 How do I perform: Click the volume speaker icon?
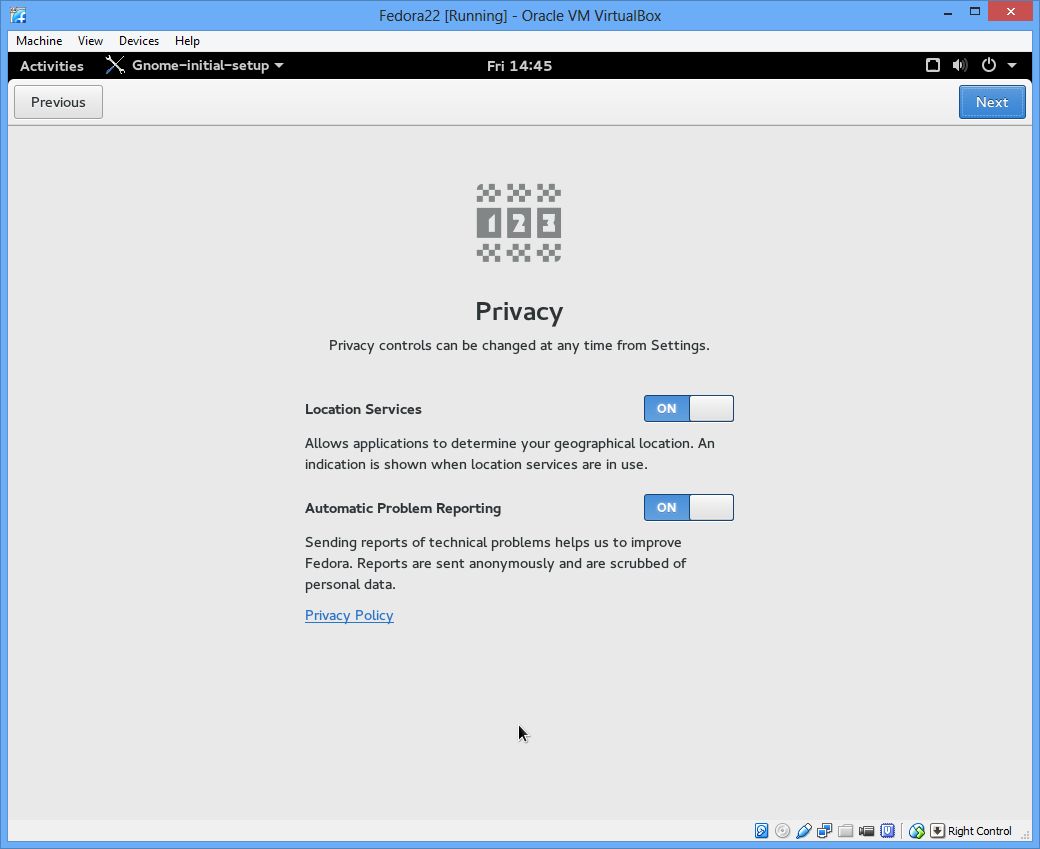pos(960,65)
